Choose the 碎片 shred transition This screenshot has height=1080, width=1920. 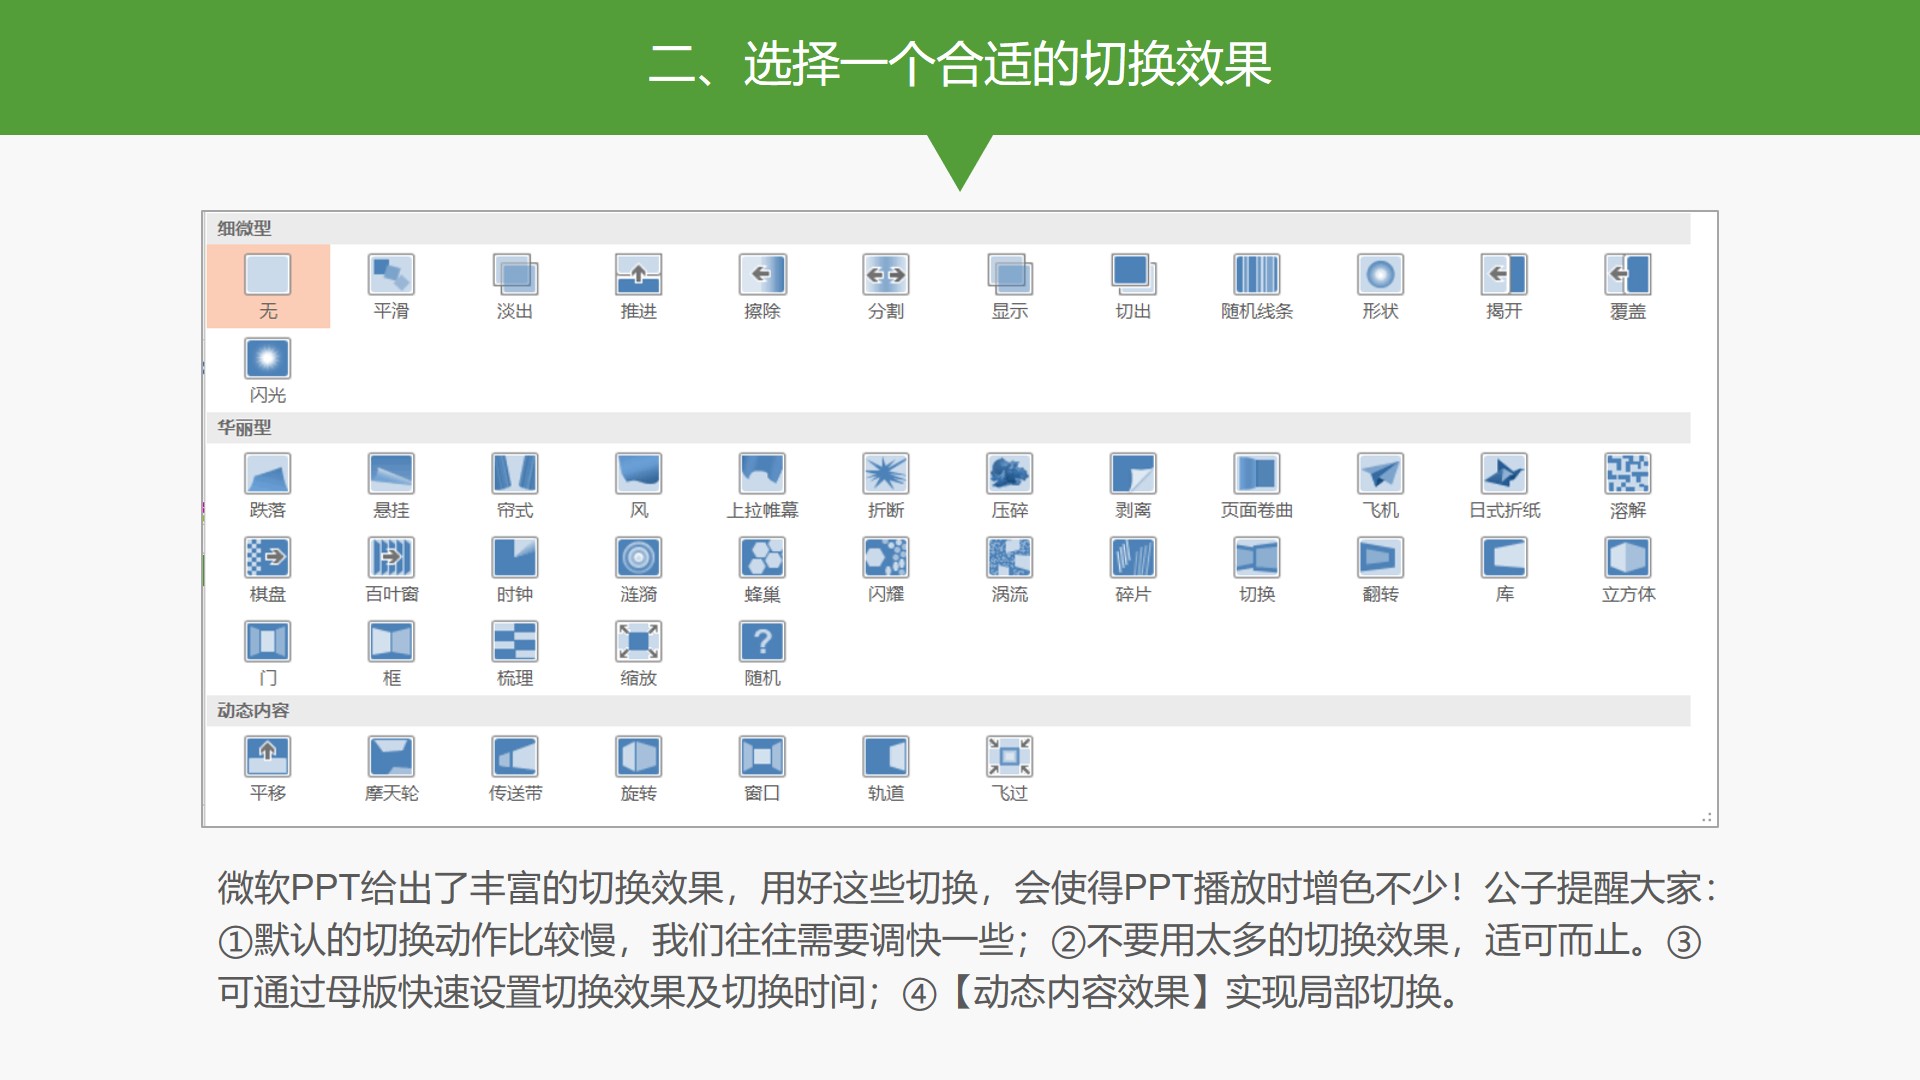(x=1133, y=569)
